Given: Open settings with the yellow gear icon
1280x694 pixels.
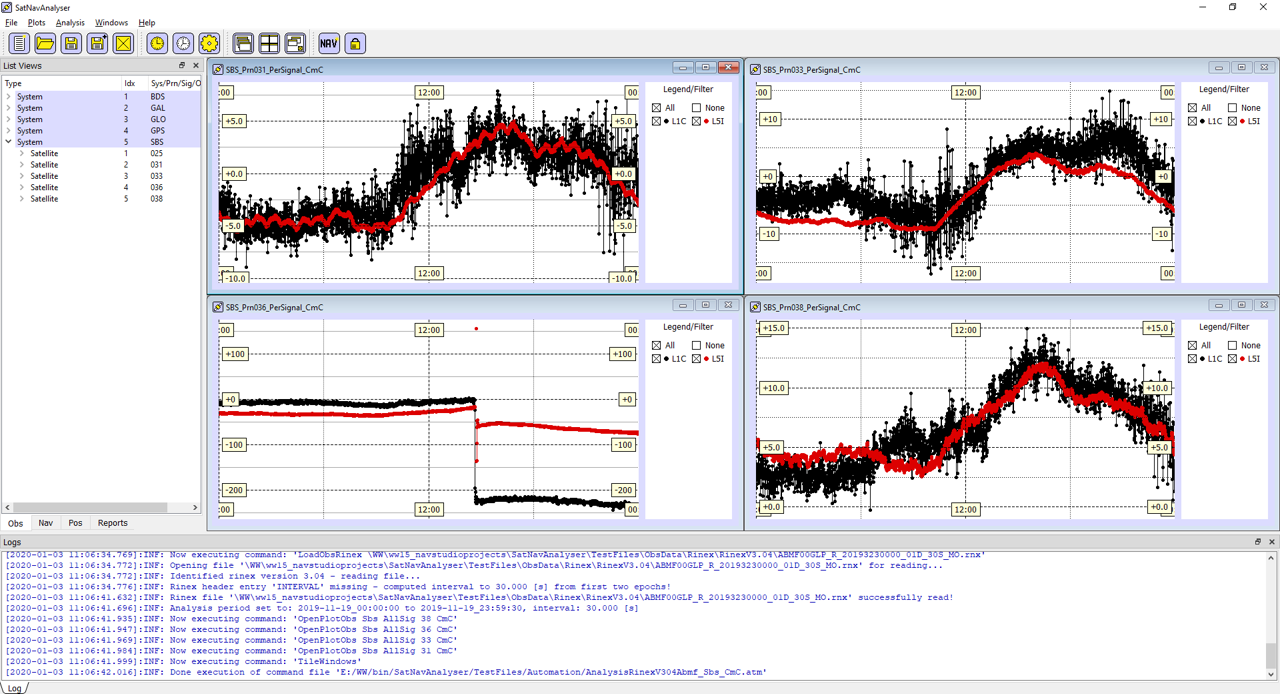Looking at the screenshot, I should tap(208, 43).
